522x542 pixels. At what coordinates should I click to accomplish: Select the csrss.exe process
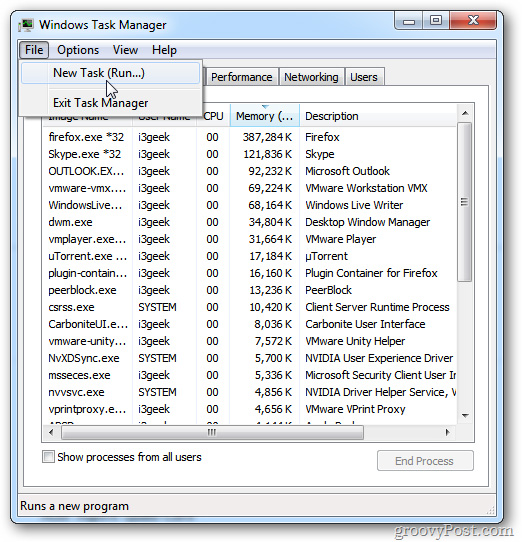(250, 307)
